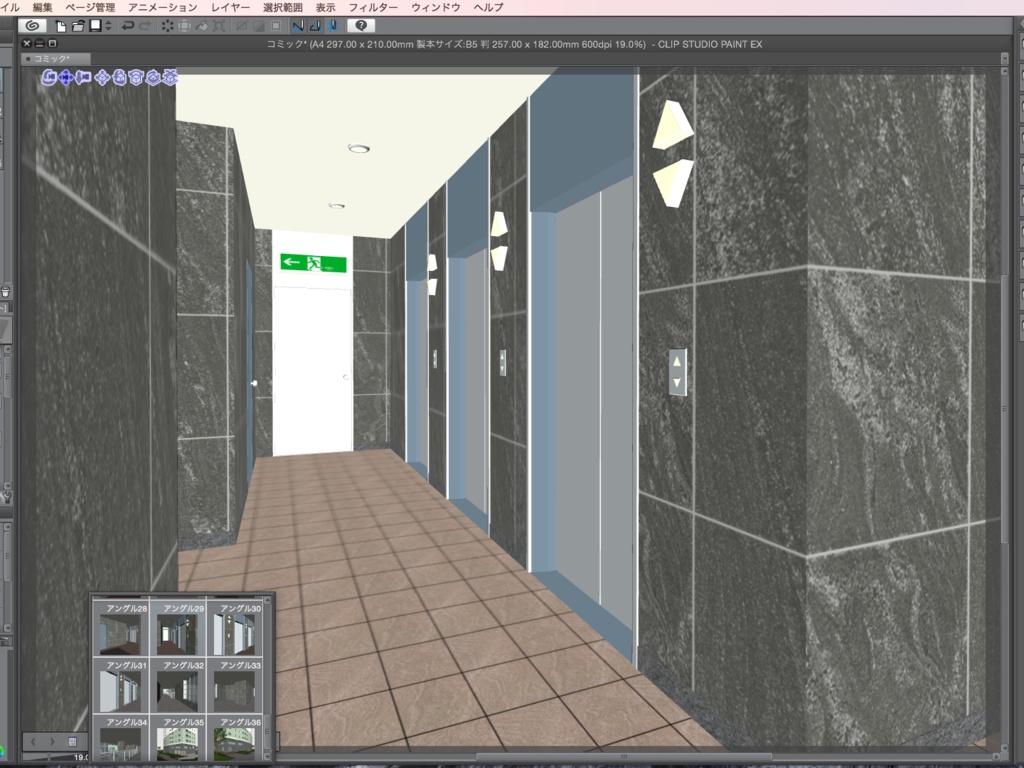Select the rightmost 3D object scale manipulator

pyautogui.click(x=171, y=77)
